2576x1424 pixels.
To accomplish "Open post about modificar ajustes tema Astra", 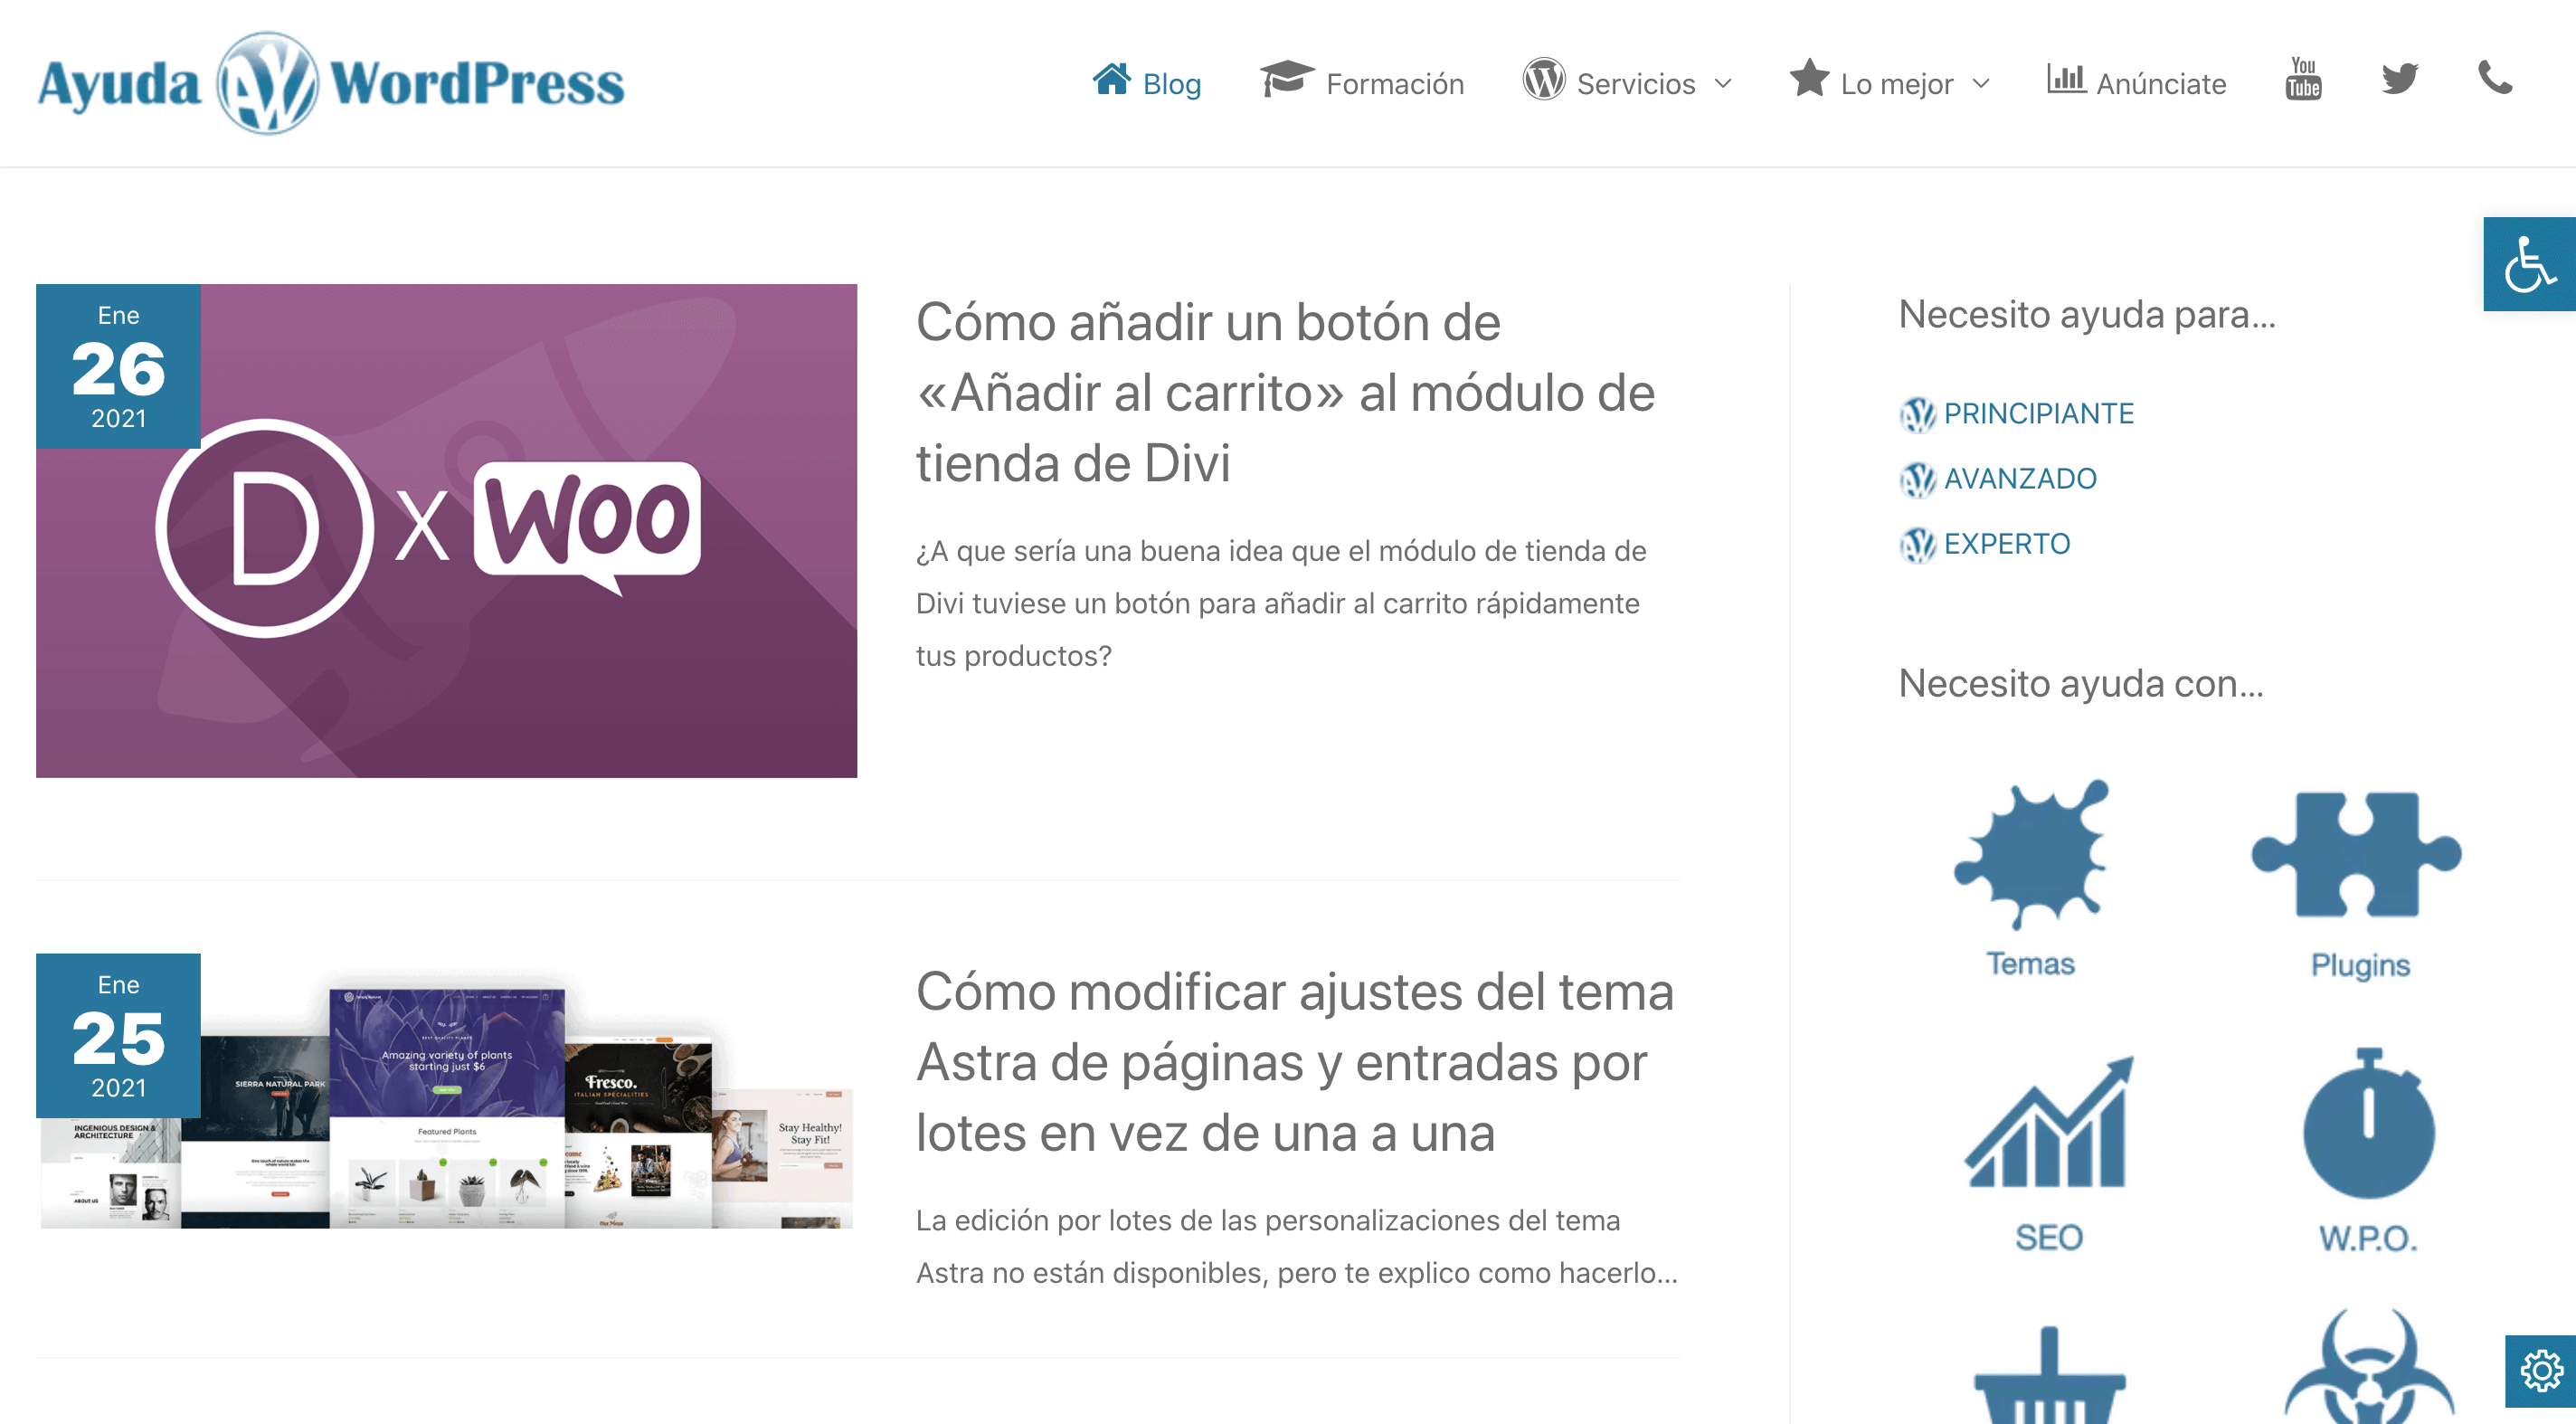I will click(1295, 1062).
